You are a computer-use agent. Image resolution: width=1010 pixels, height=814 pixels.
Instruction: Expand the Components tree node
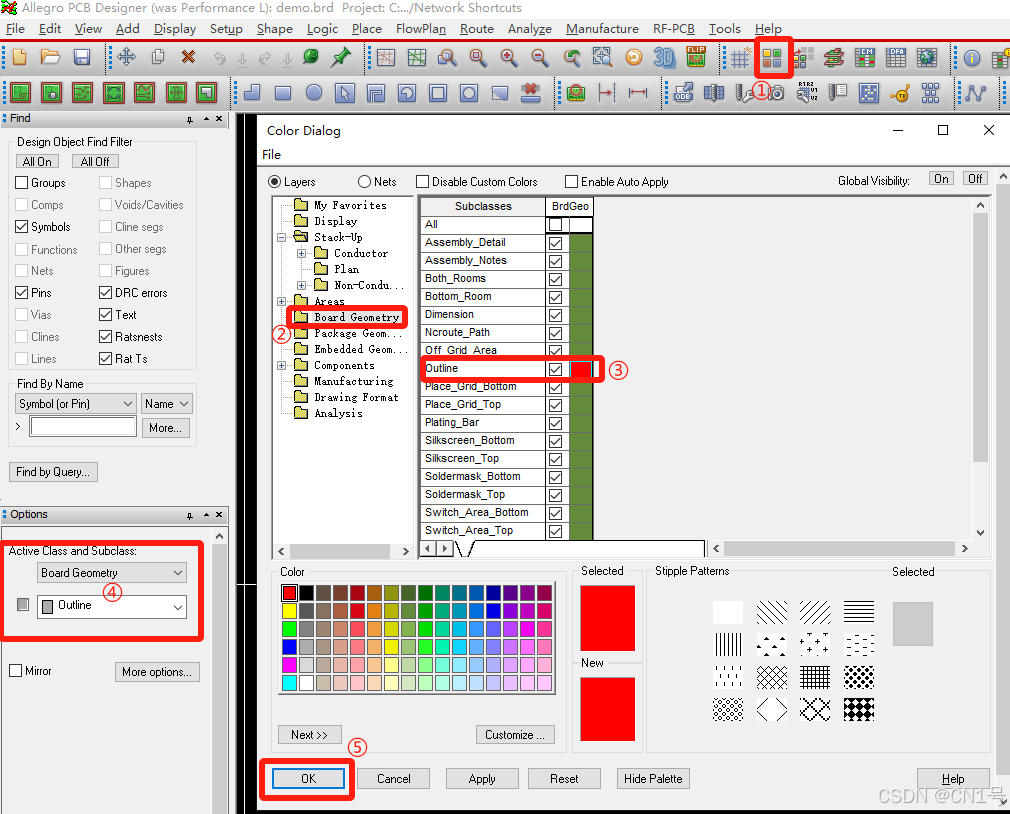(x=281, y=366)
